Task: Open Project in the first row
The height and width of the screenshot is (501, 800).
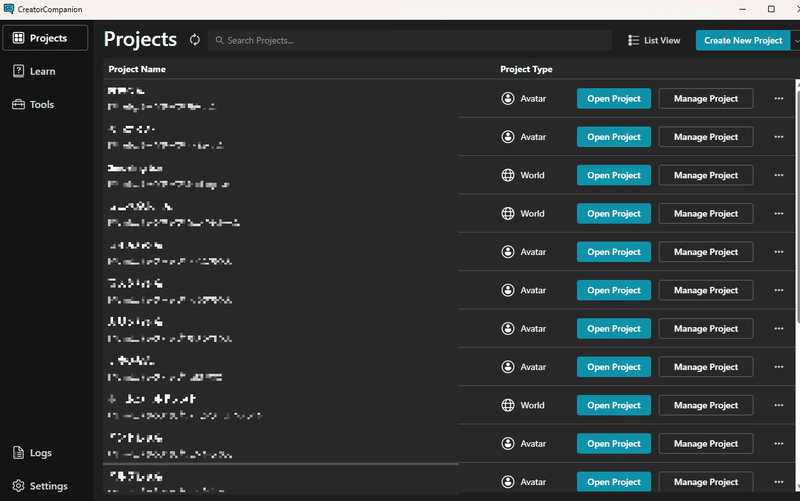Action: [x=614, y=98]
